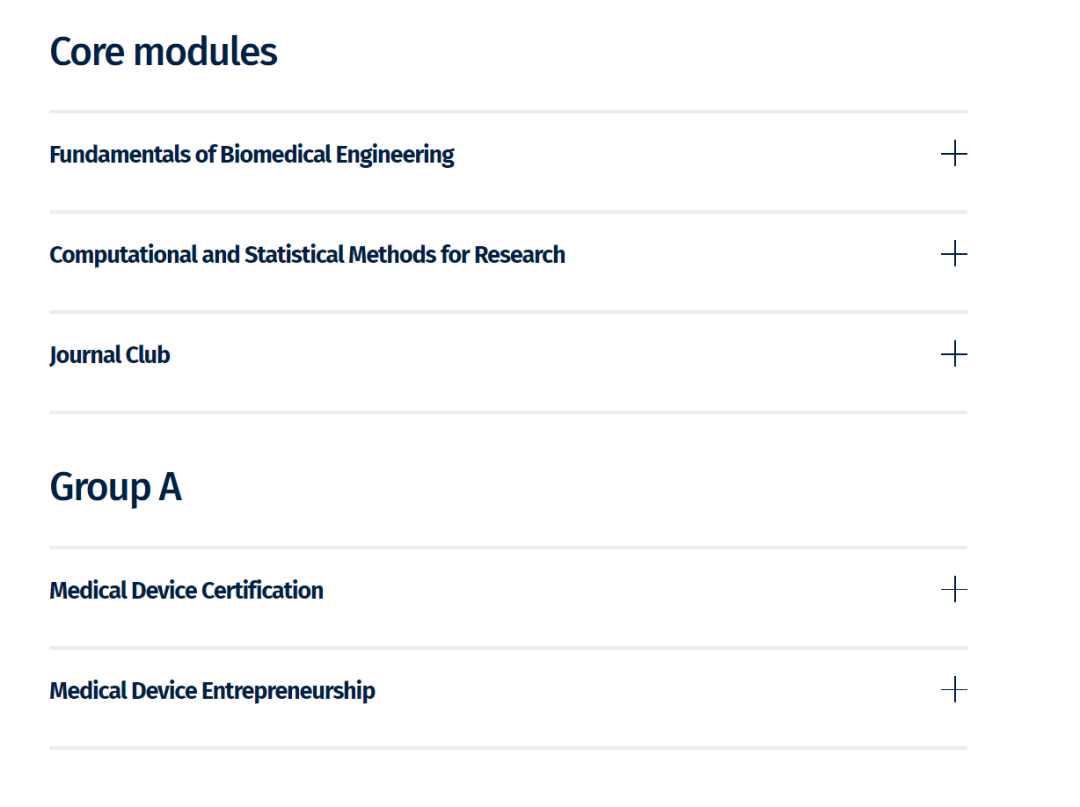Image resolution: width=1080 pixels, height=807 pixels.
Task: Hit the plus icon in the Journal Club row
Action: (954, 354)
